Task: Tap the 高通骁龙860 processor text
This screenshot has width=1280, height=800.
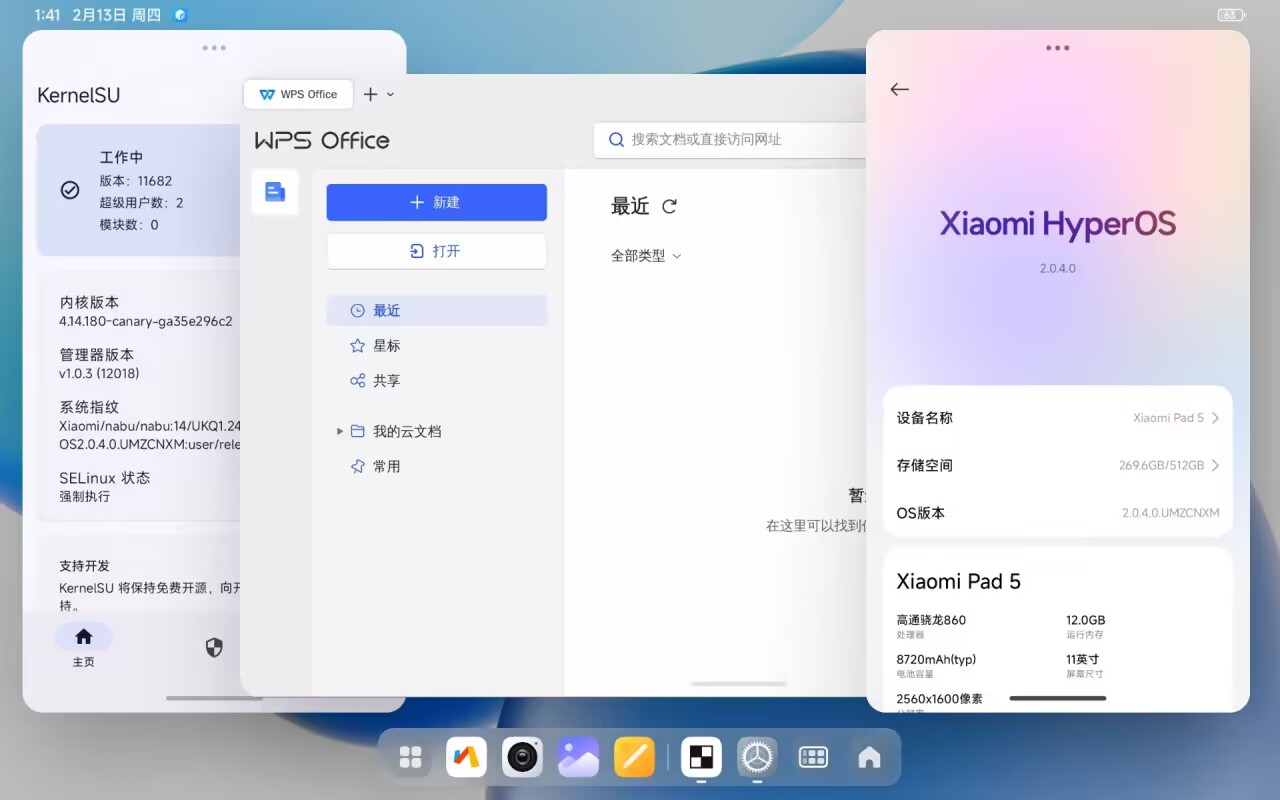Action: coord(931,620)
